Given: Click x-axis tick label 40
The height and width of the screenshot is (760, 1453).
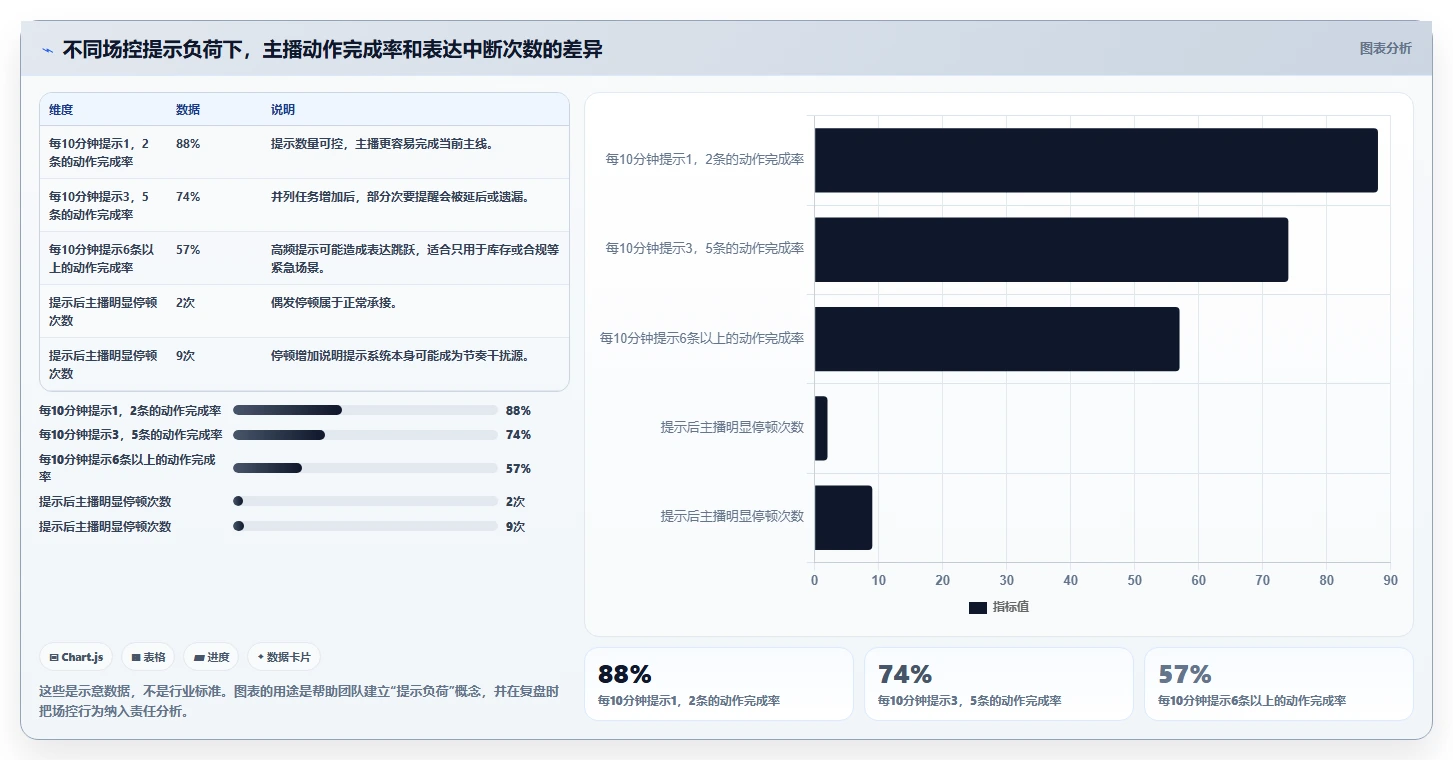Looking at the screenshot, I should tap(1070, 580).
